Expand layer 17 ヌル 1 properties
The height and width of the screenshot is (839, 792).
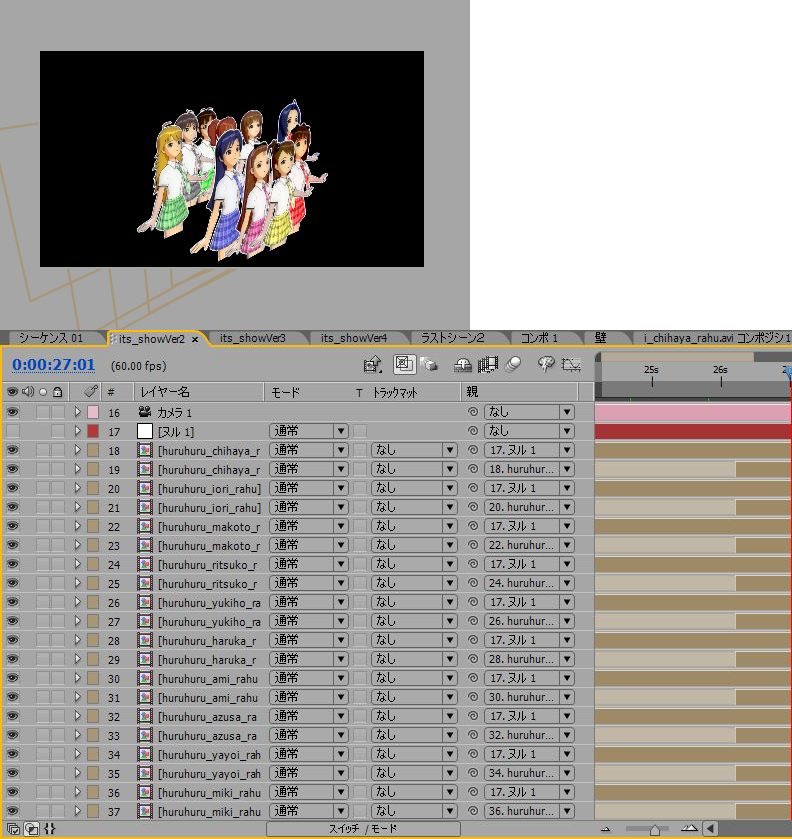[78, 431]
